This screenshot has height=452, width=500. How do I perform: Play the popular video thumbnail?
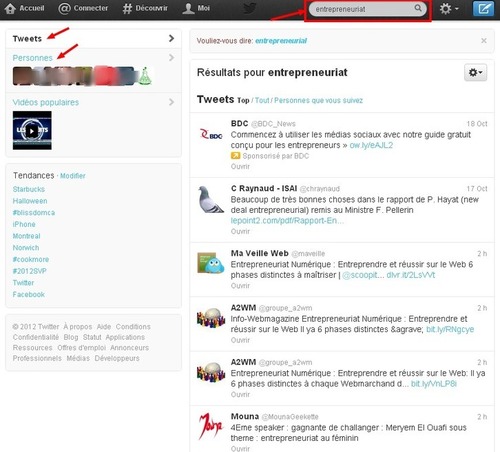point(32,131)
